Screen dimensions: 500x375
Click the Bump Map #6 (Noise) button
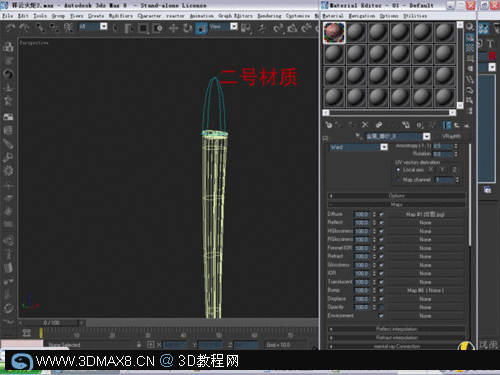point(425,291)
